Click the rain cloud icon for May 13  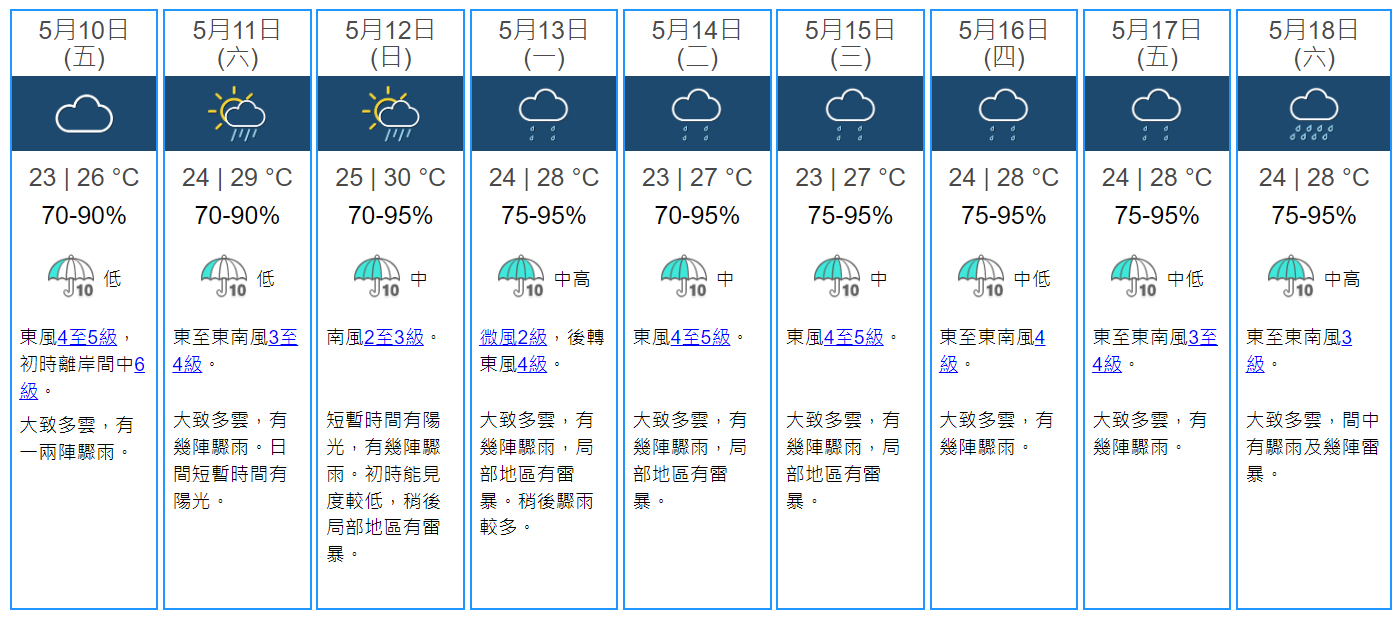544,114
